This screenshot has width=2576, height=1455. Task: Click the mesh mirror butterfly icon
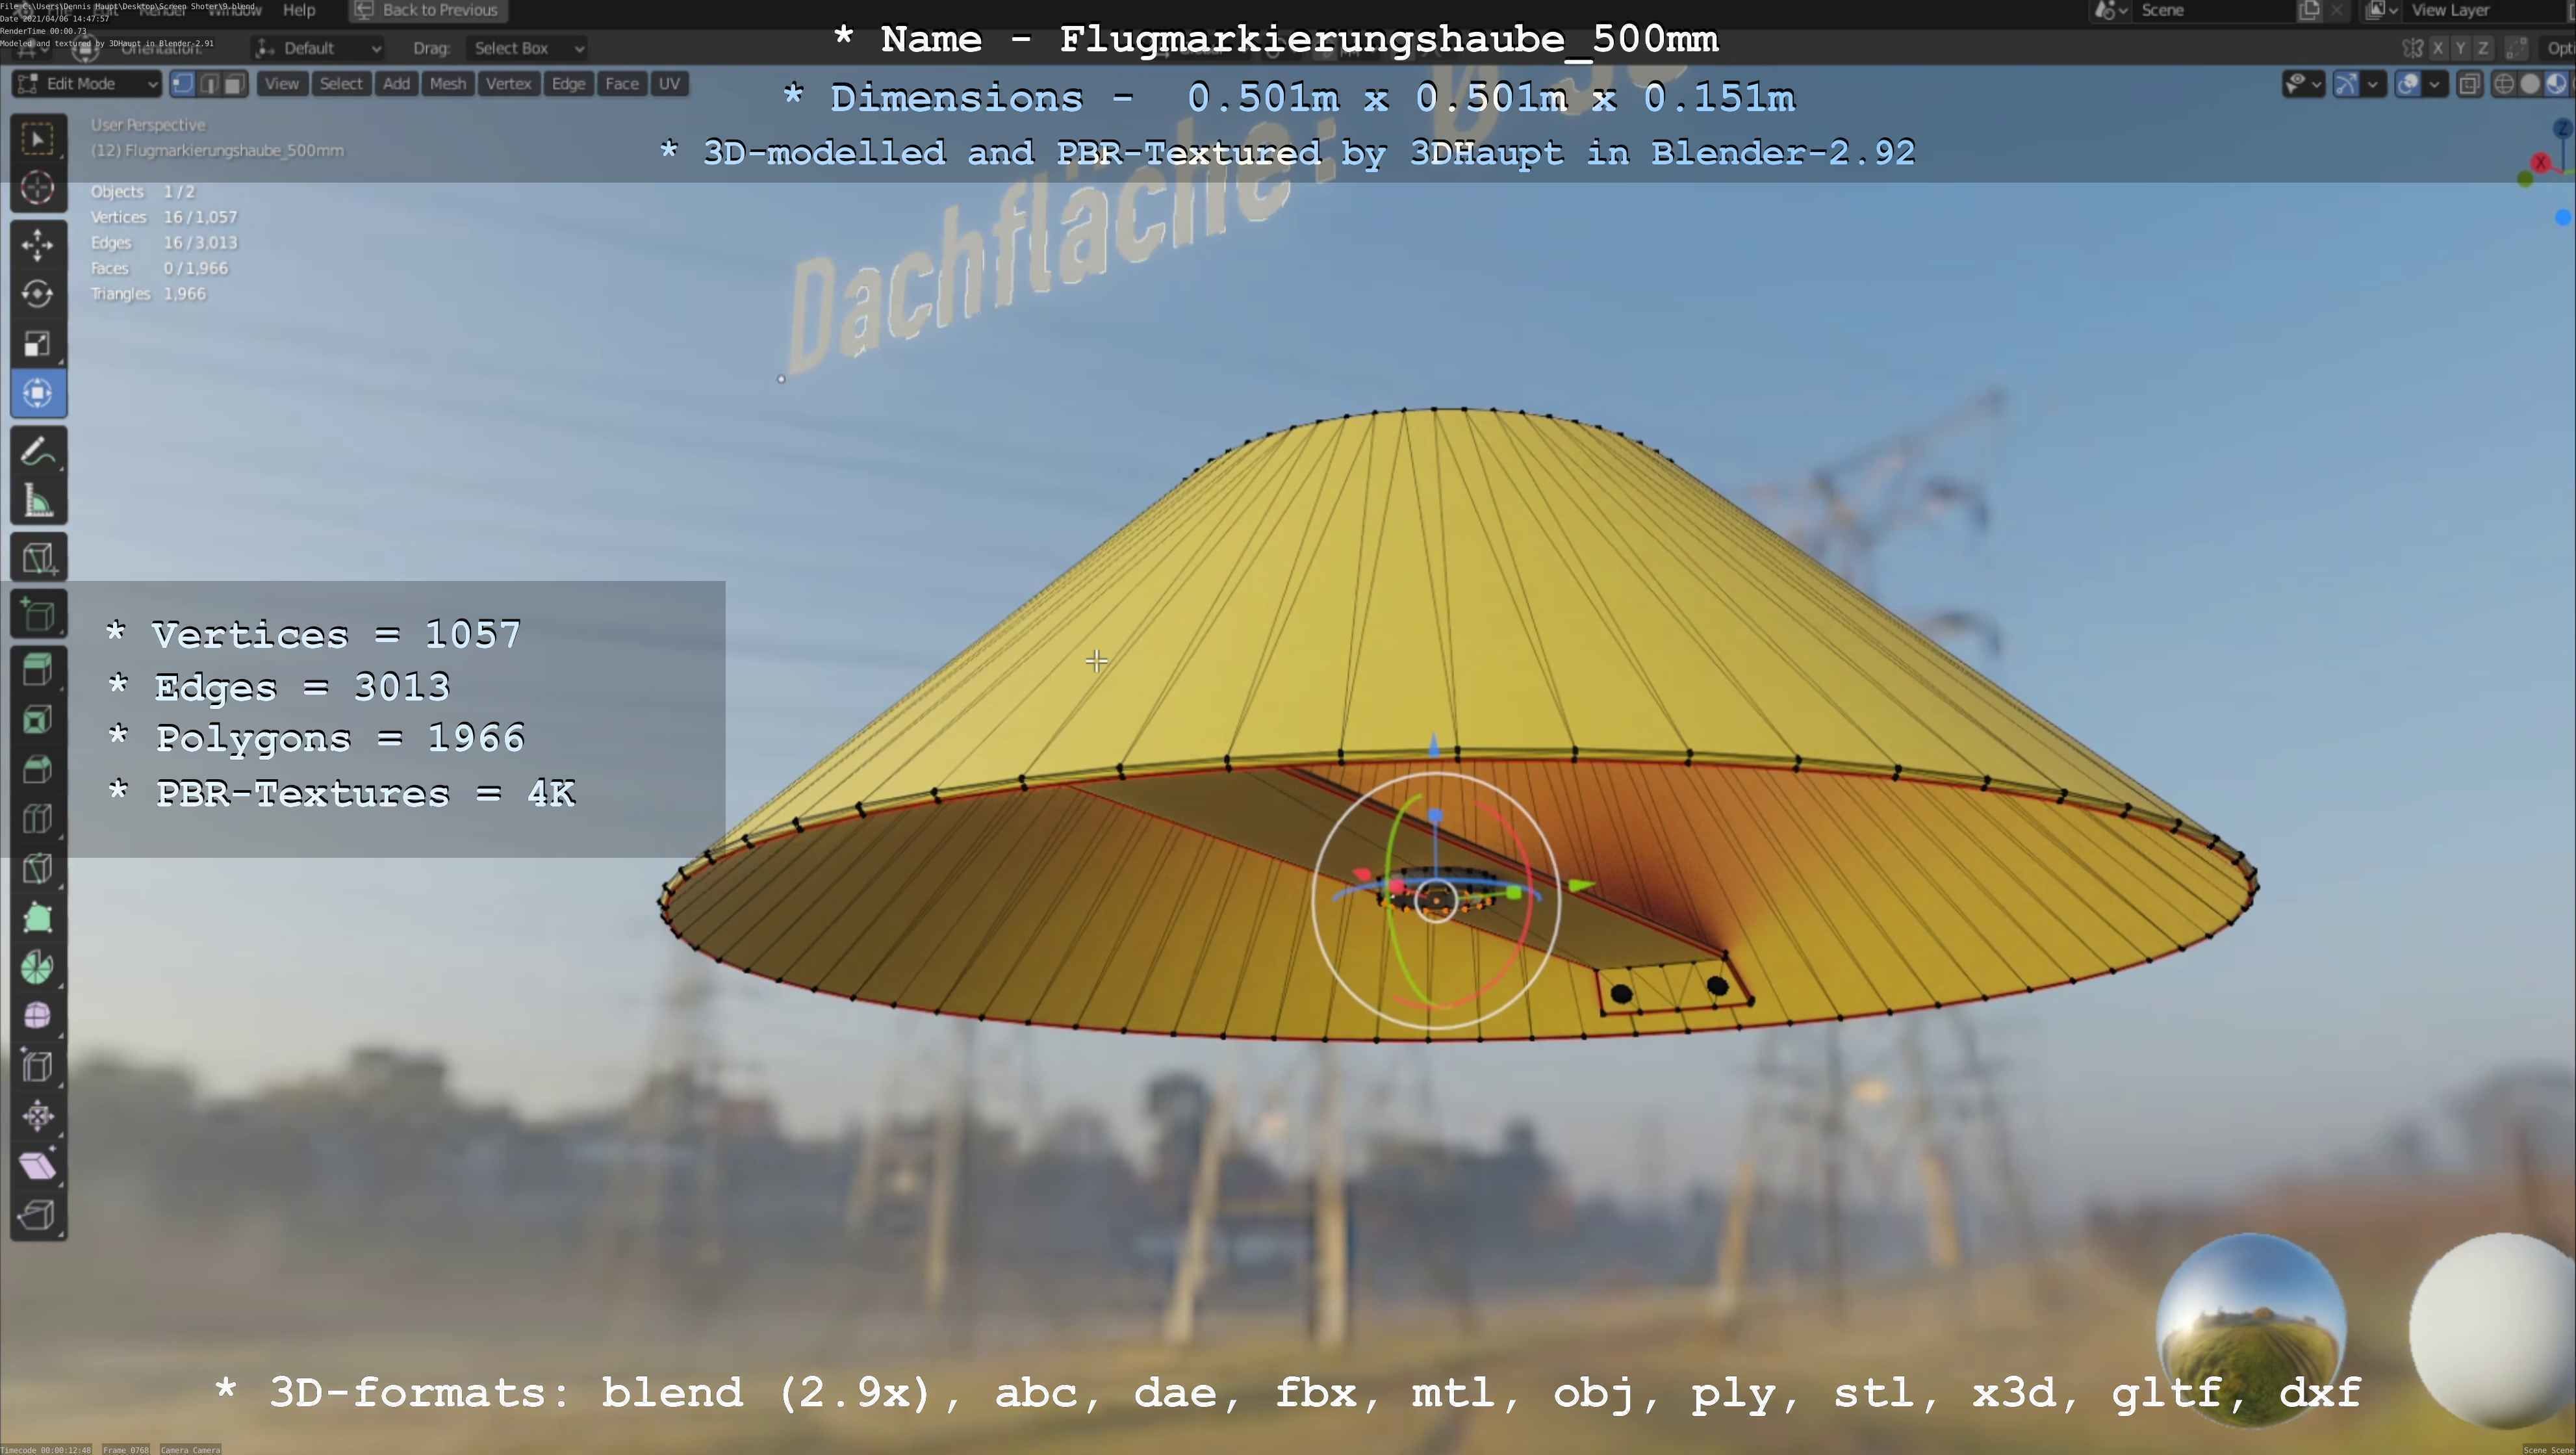pos(2412,48)
